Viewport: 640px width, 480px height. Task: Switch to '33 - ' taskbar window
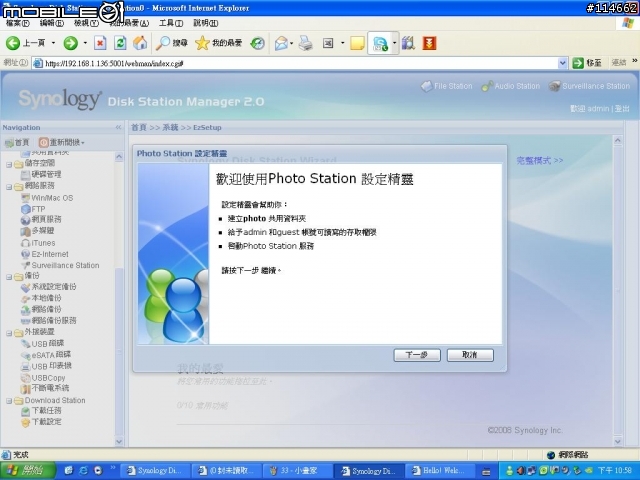[x=297, y=471]
